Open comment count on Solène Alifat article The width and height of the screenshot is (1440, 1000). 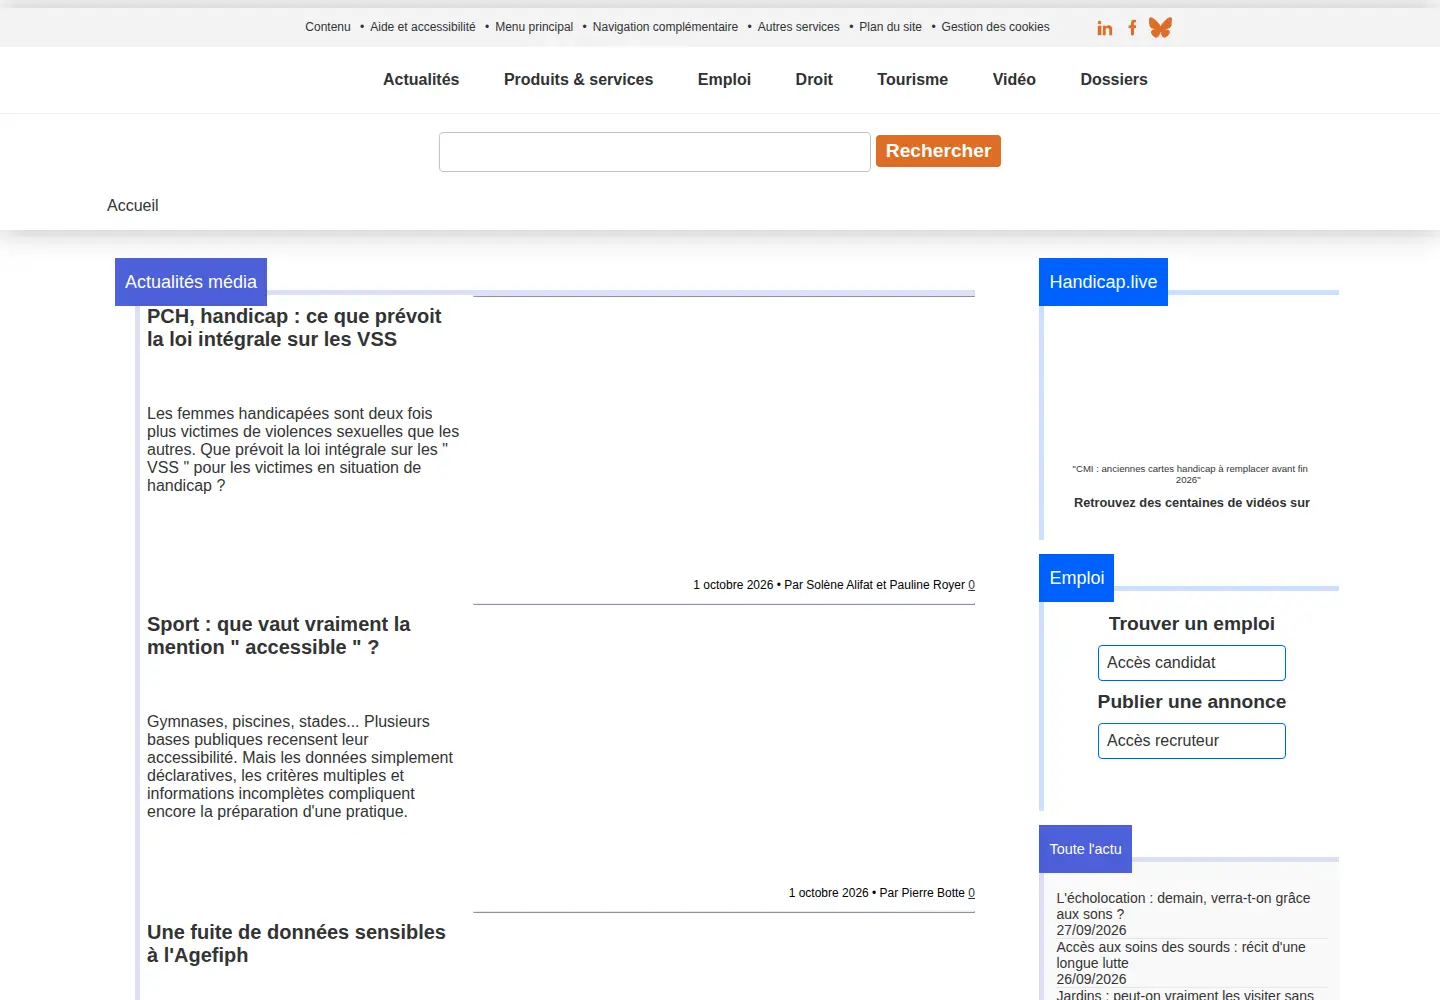coord(971,585)
